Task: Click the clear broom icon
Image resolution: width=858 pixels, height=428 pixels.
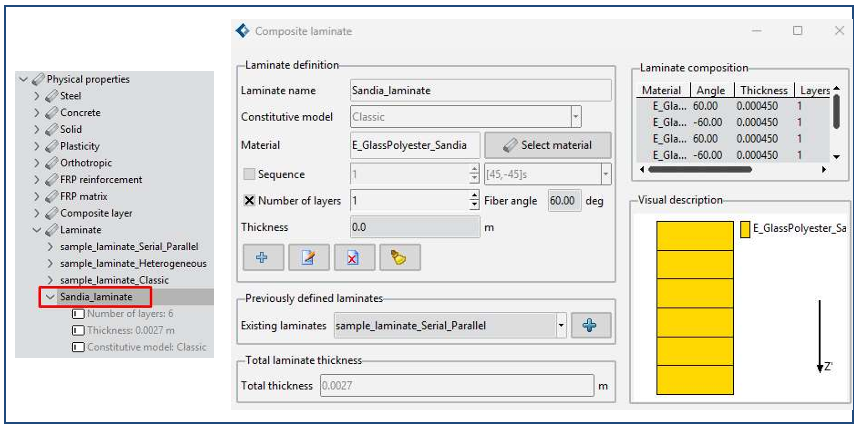Action: click(399, 257)
